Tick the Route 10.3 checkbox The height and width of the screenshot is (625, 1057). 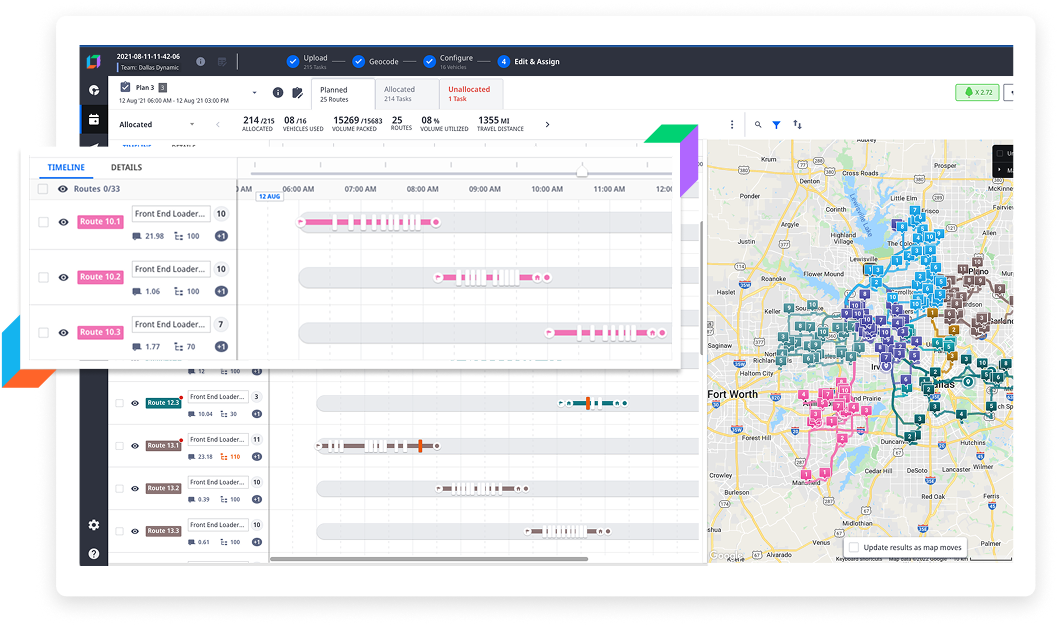(x=43, y=332)
